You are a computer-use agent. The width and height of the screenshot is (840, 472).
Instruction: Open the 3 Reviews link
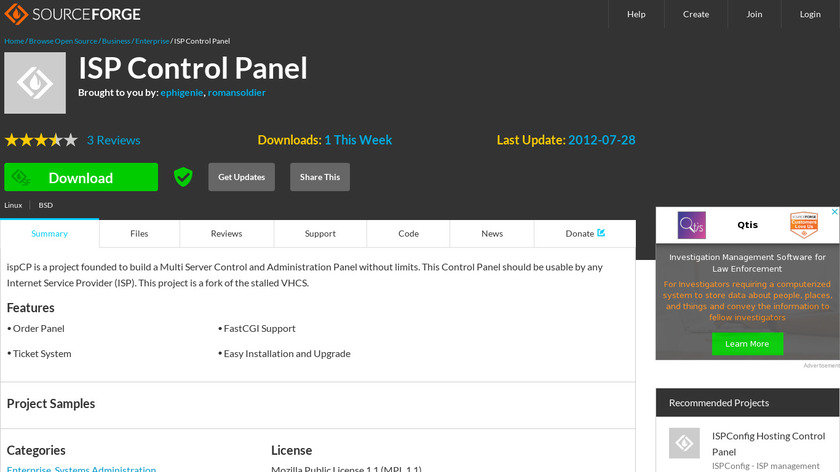[114, 140]
